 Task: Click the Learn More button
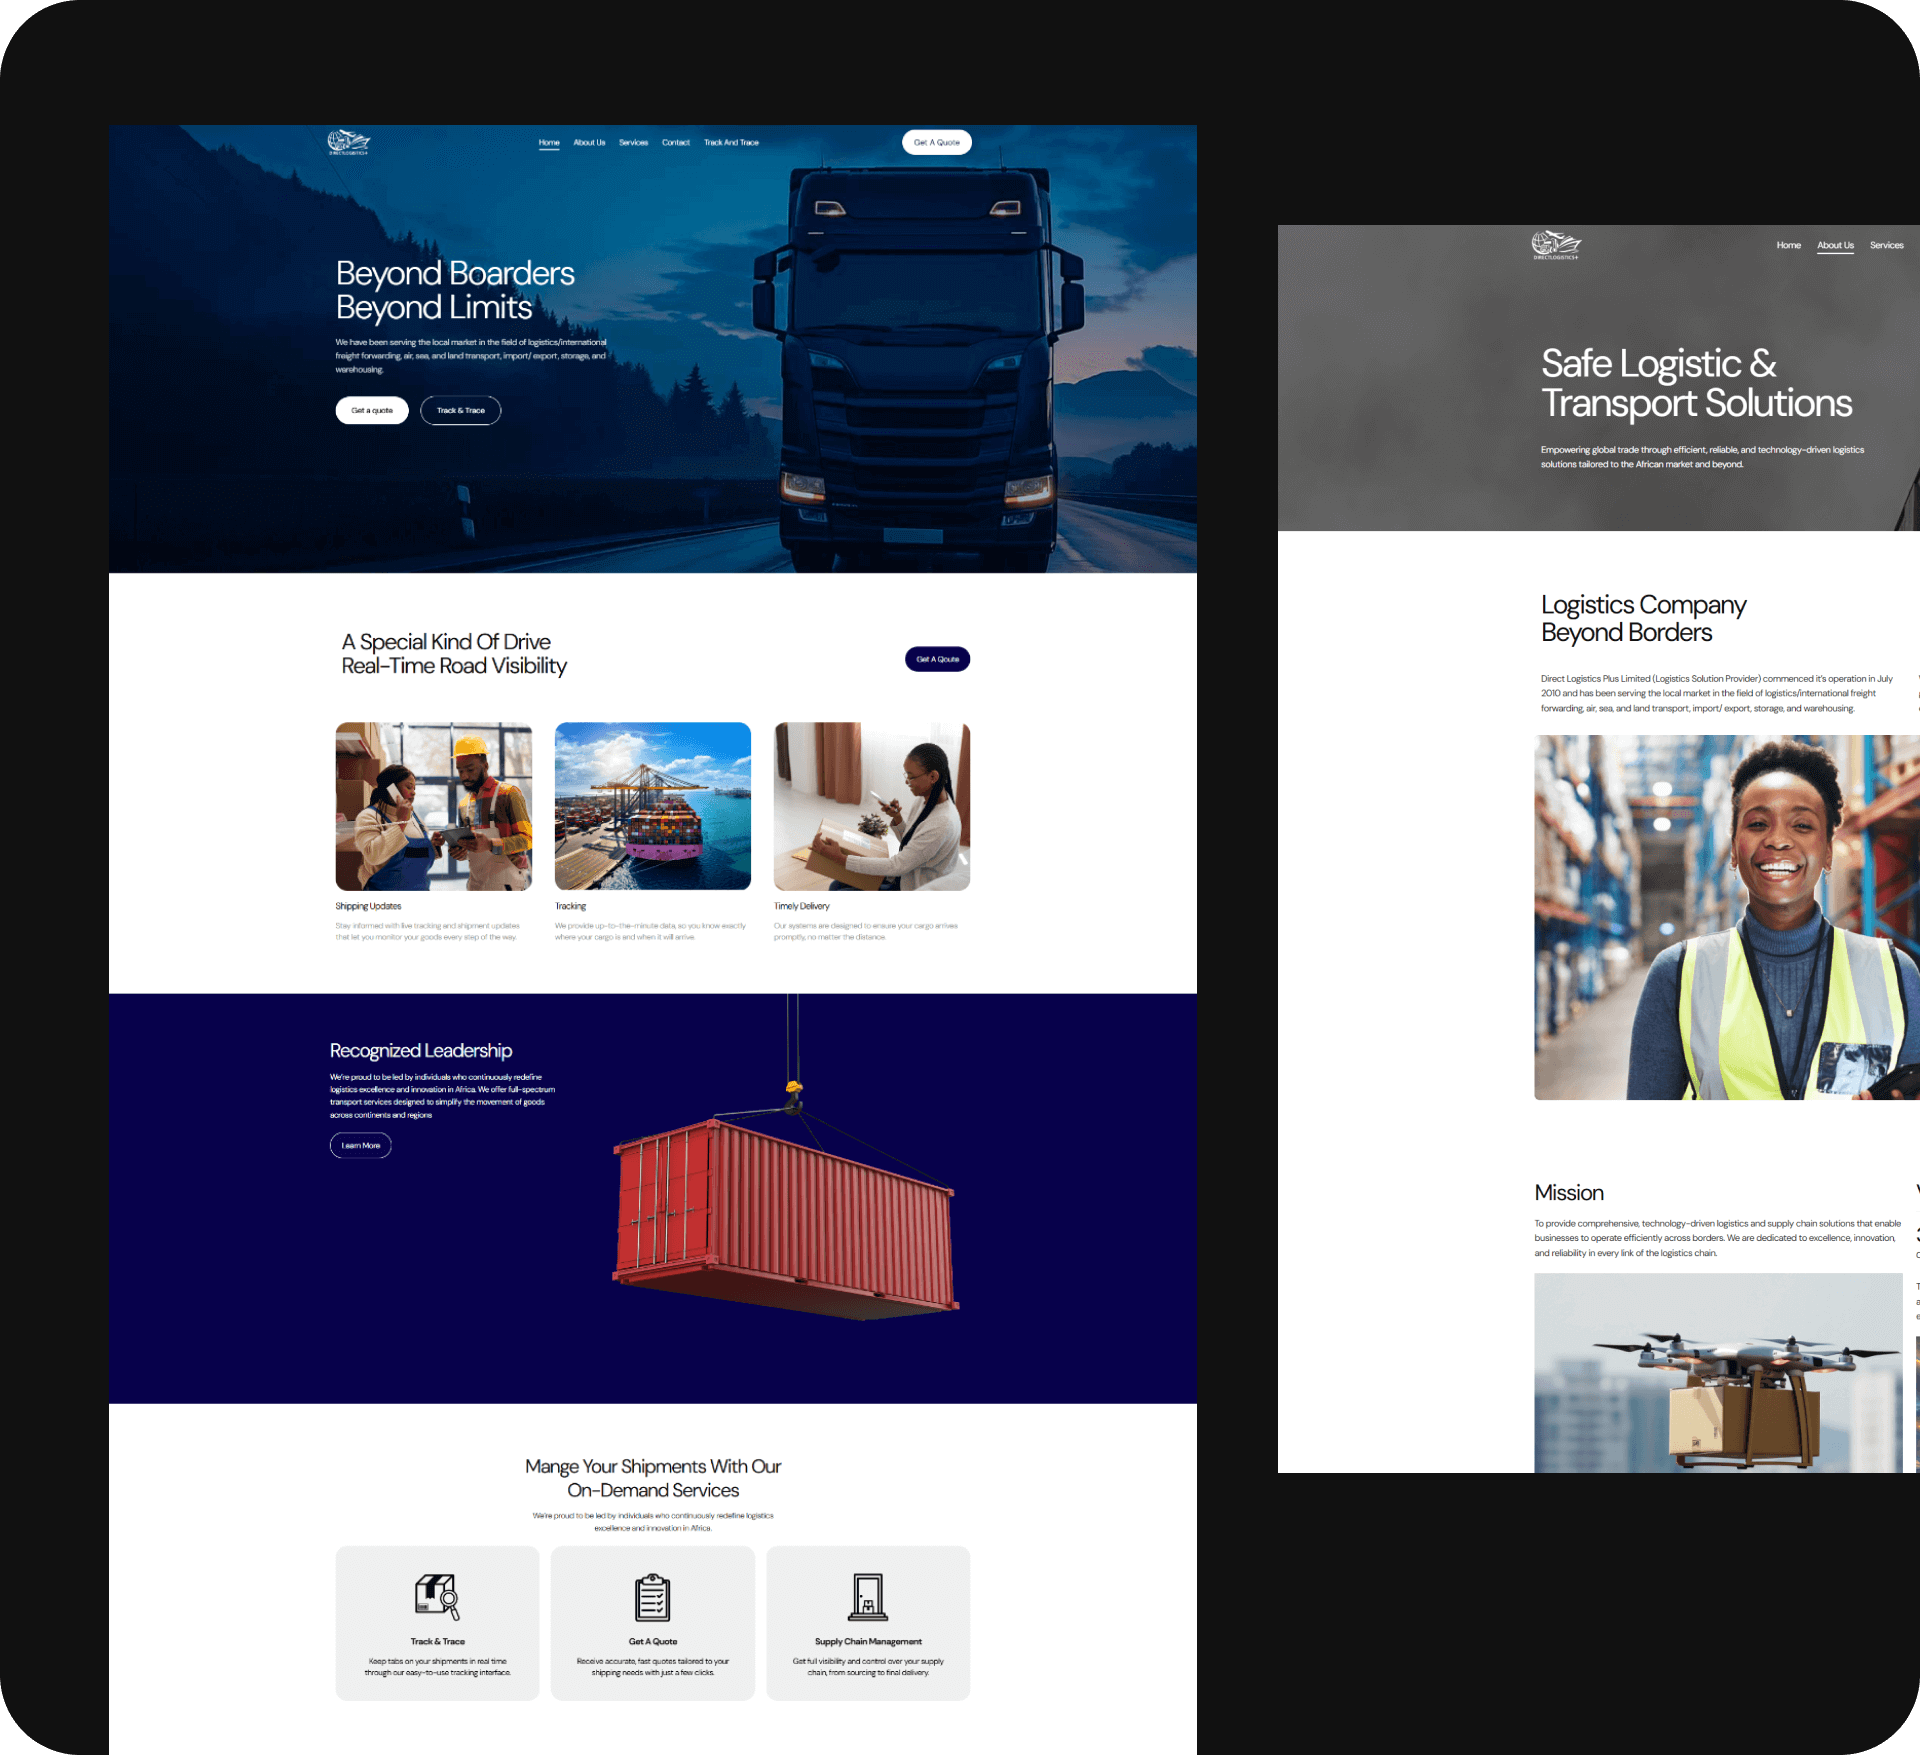[360, 1145]
